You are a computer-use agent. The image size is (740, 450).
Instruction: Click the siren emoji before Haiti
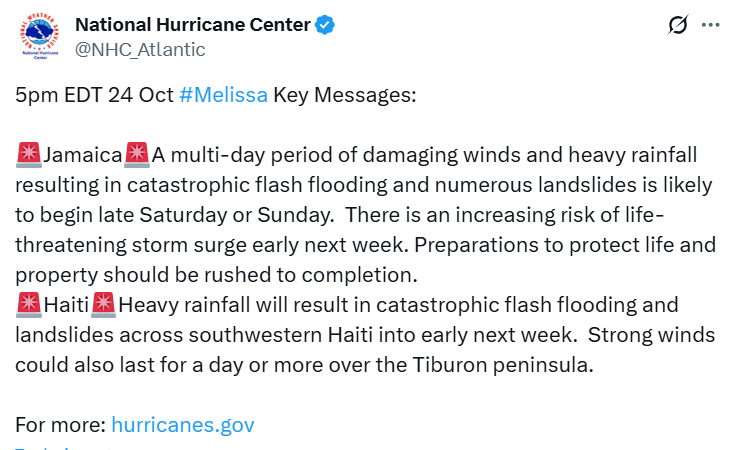(28, 305)
